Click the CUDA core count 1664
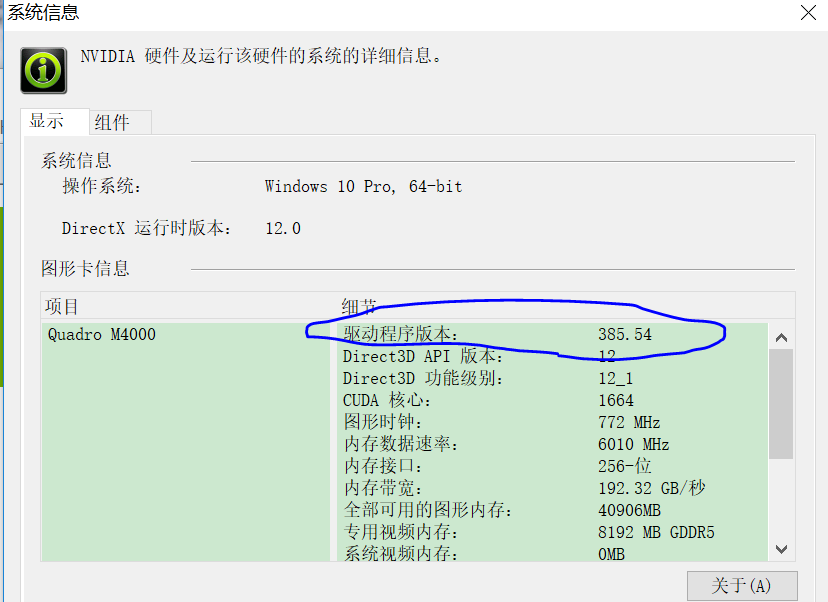Screen dimensions: 828x602 (x=616, y=400)
